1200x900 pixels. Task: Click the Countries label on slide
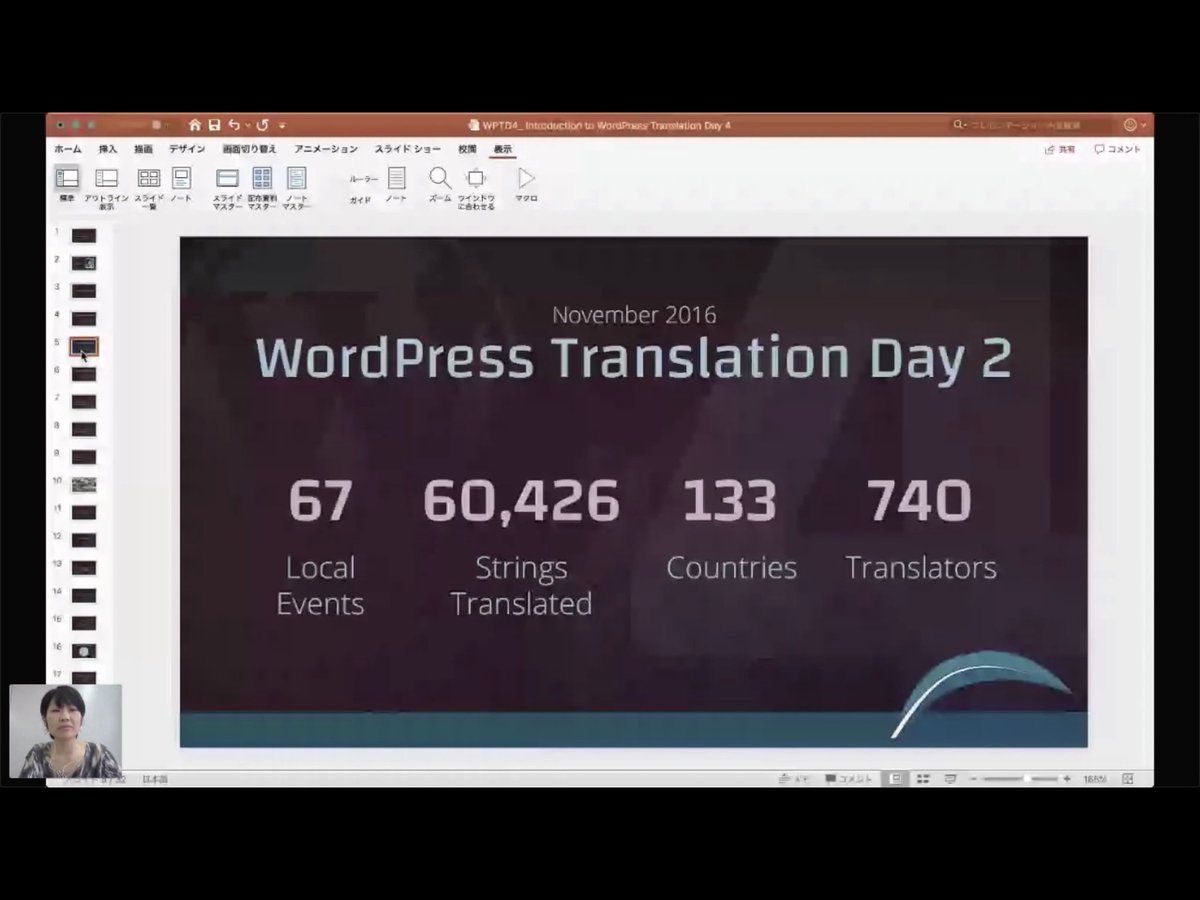pos(731,568)
